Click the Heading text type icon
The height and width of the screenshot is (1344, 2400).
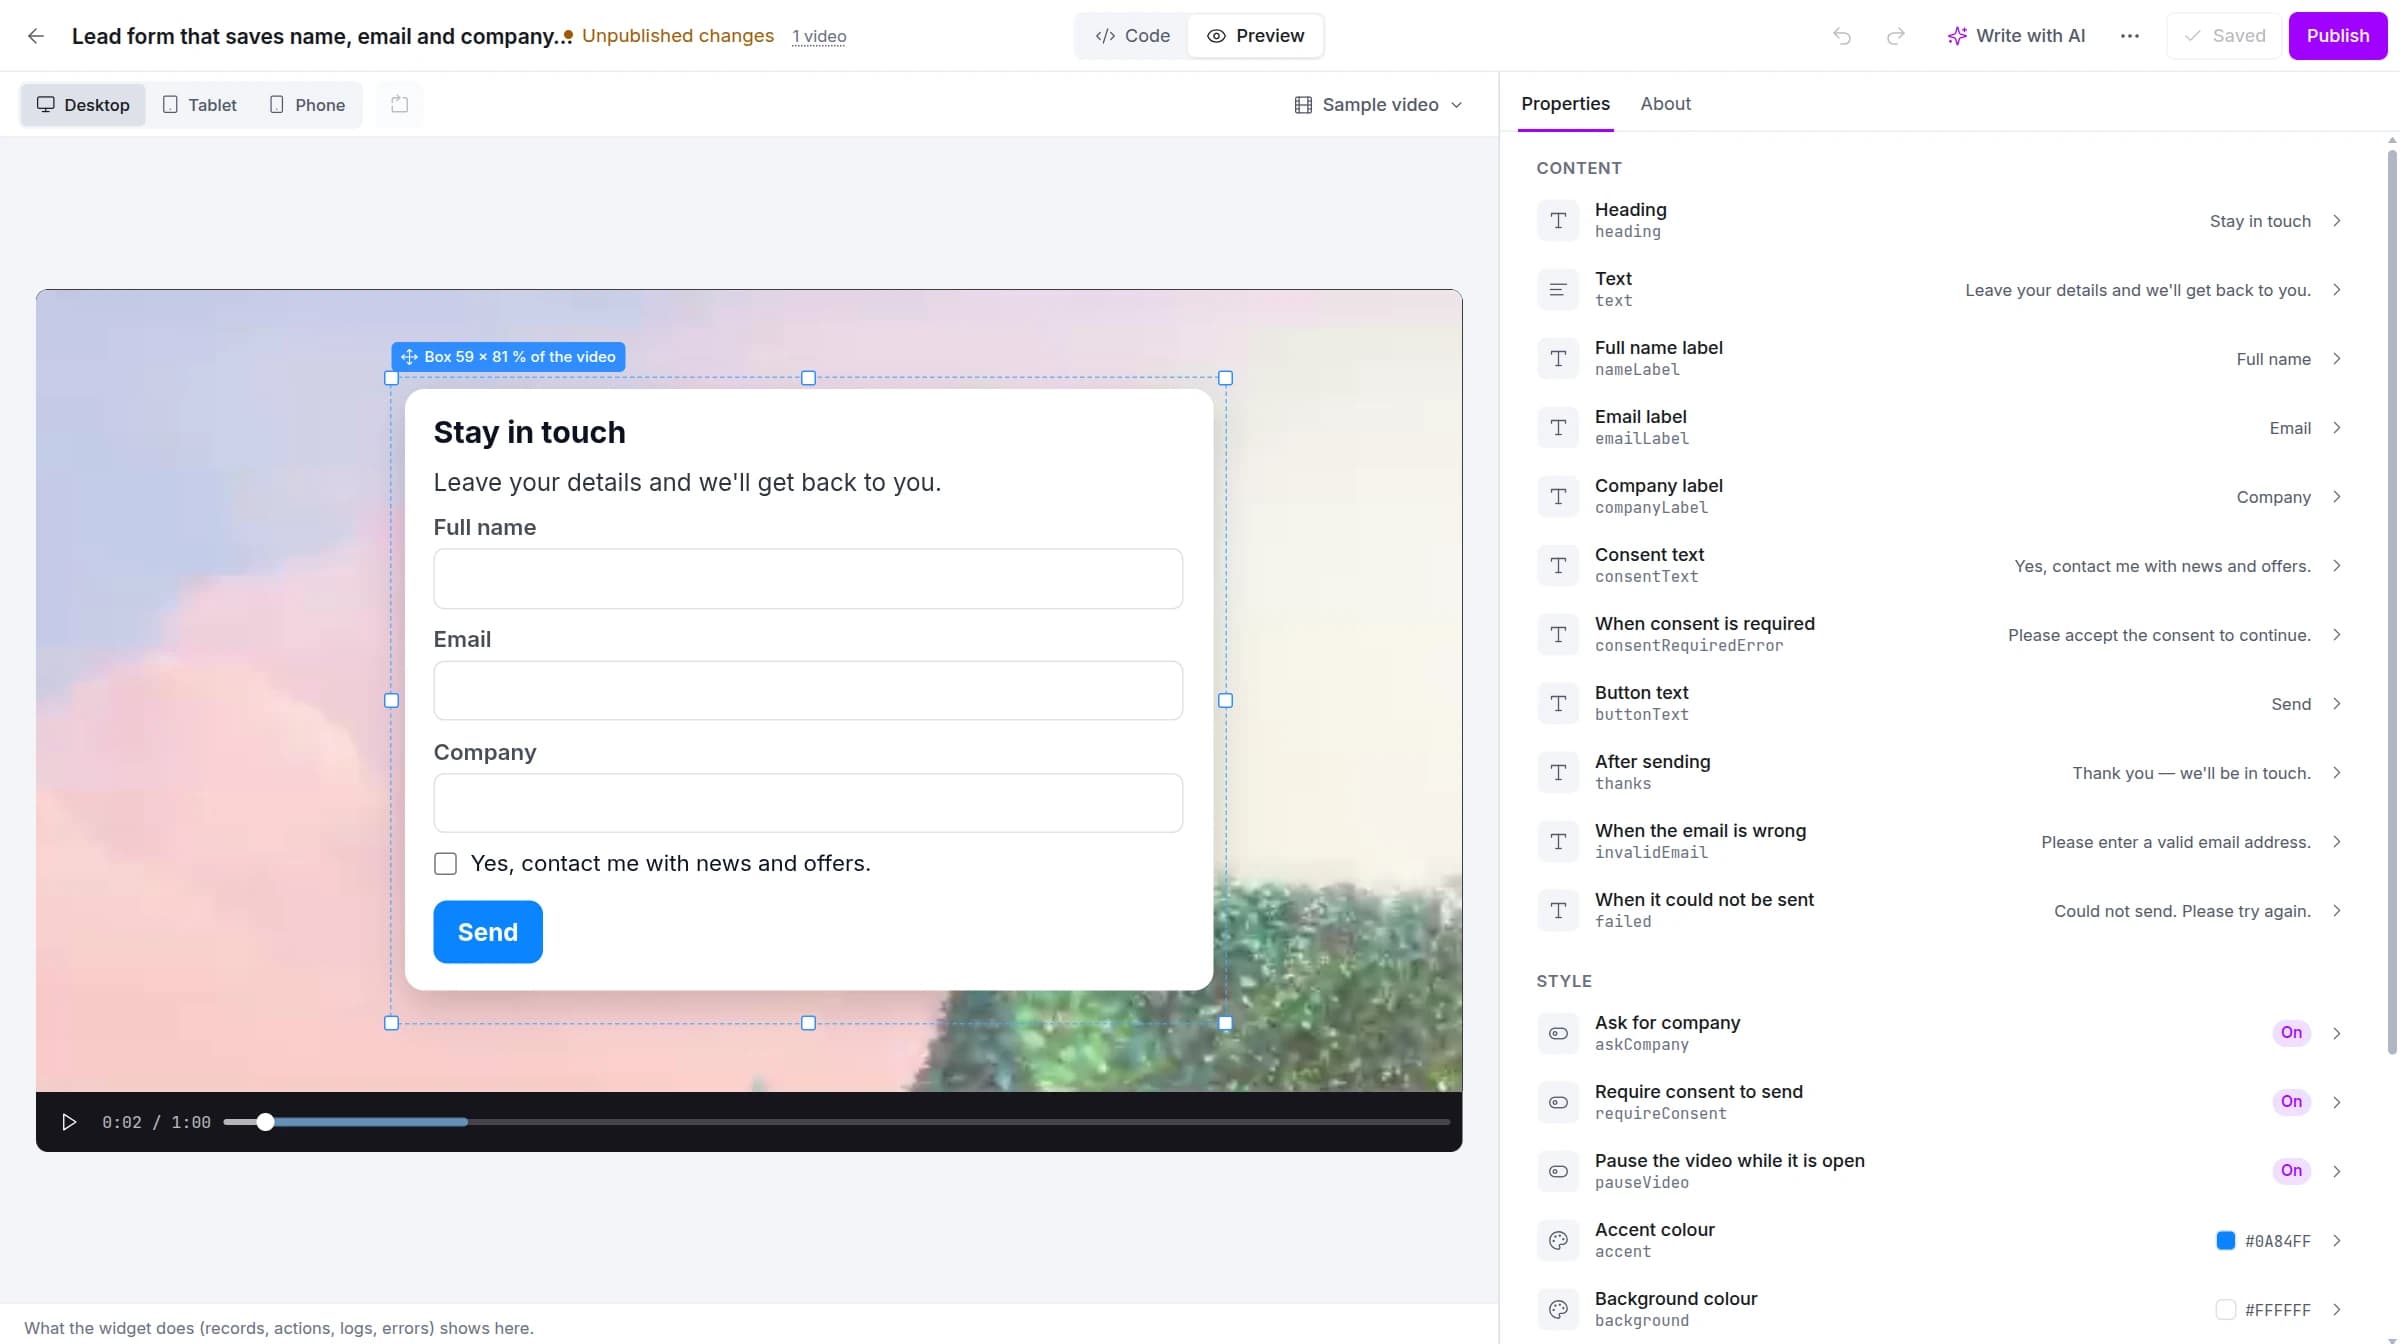coord(1558,221)
